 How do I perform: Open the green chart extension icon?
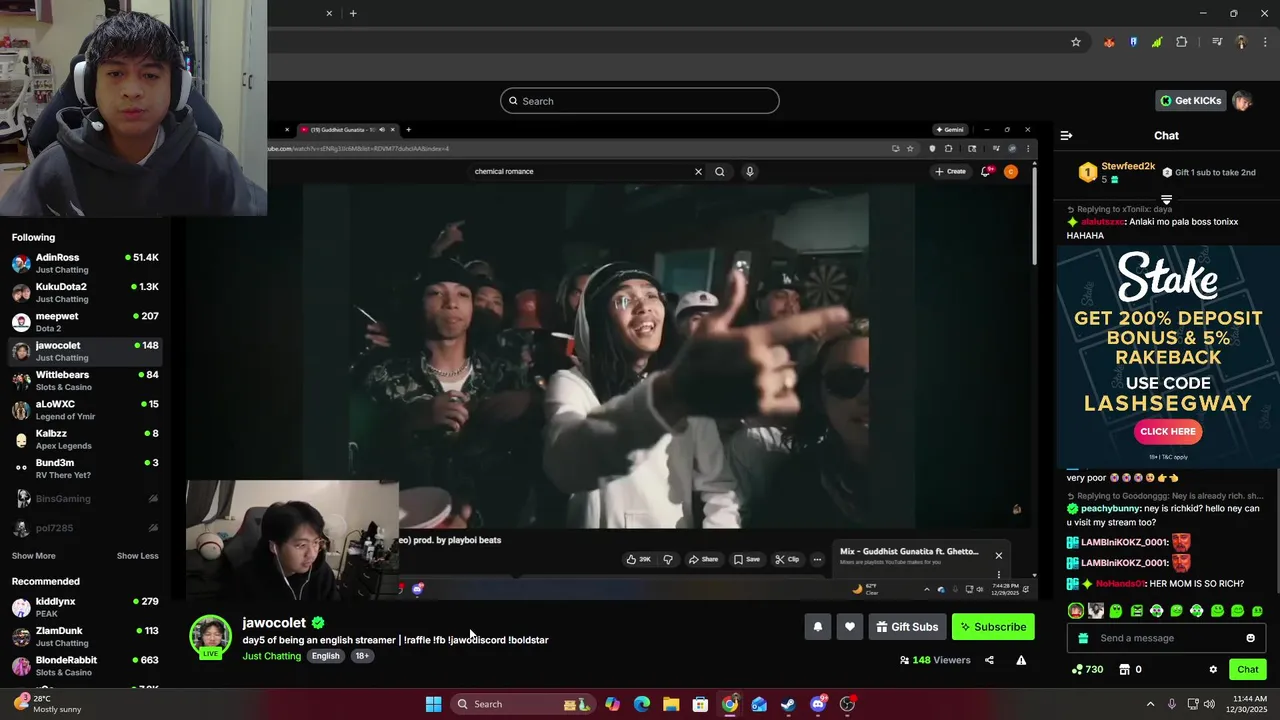[1157, 42]
